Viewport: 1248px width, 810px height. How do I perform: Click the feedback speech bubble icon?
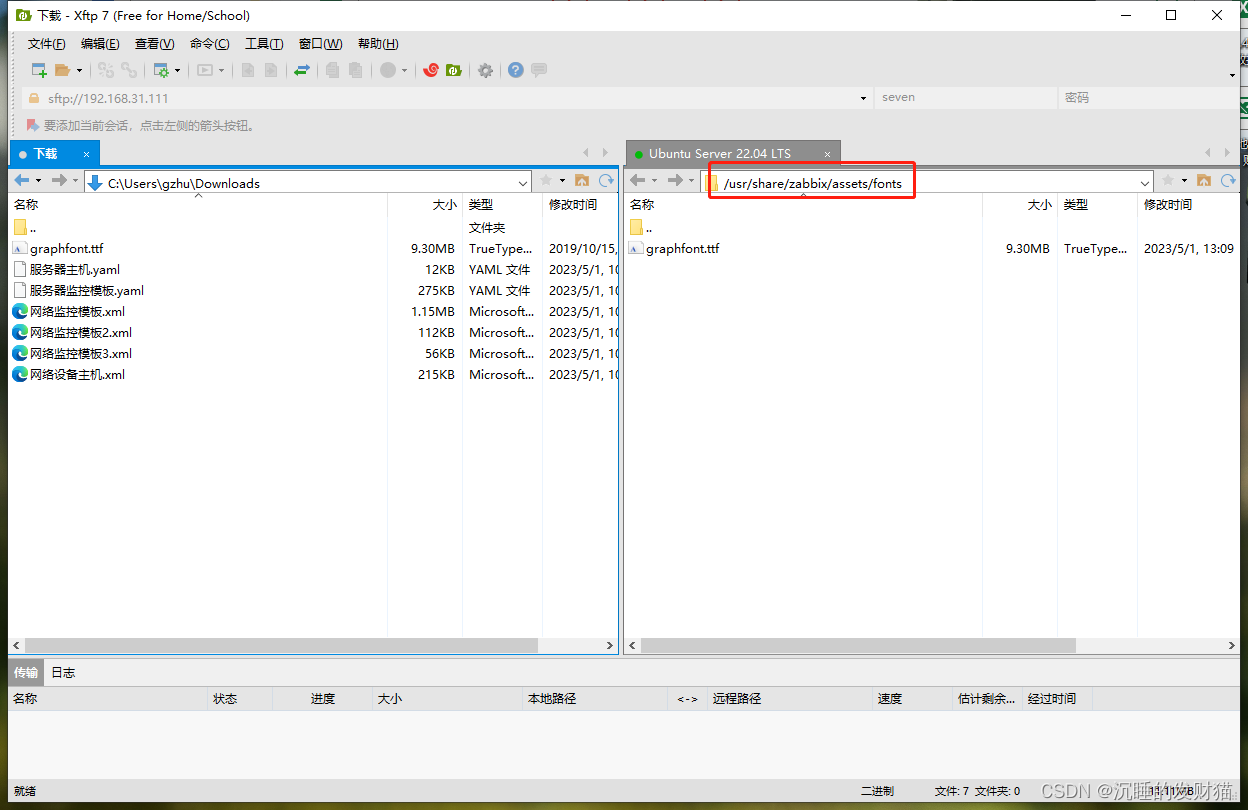539,70
